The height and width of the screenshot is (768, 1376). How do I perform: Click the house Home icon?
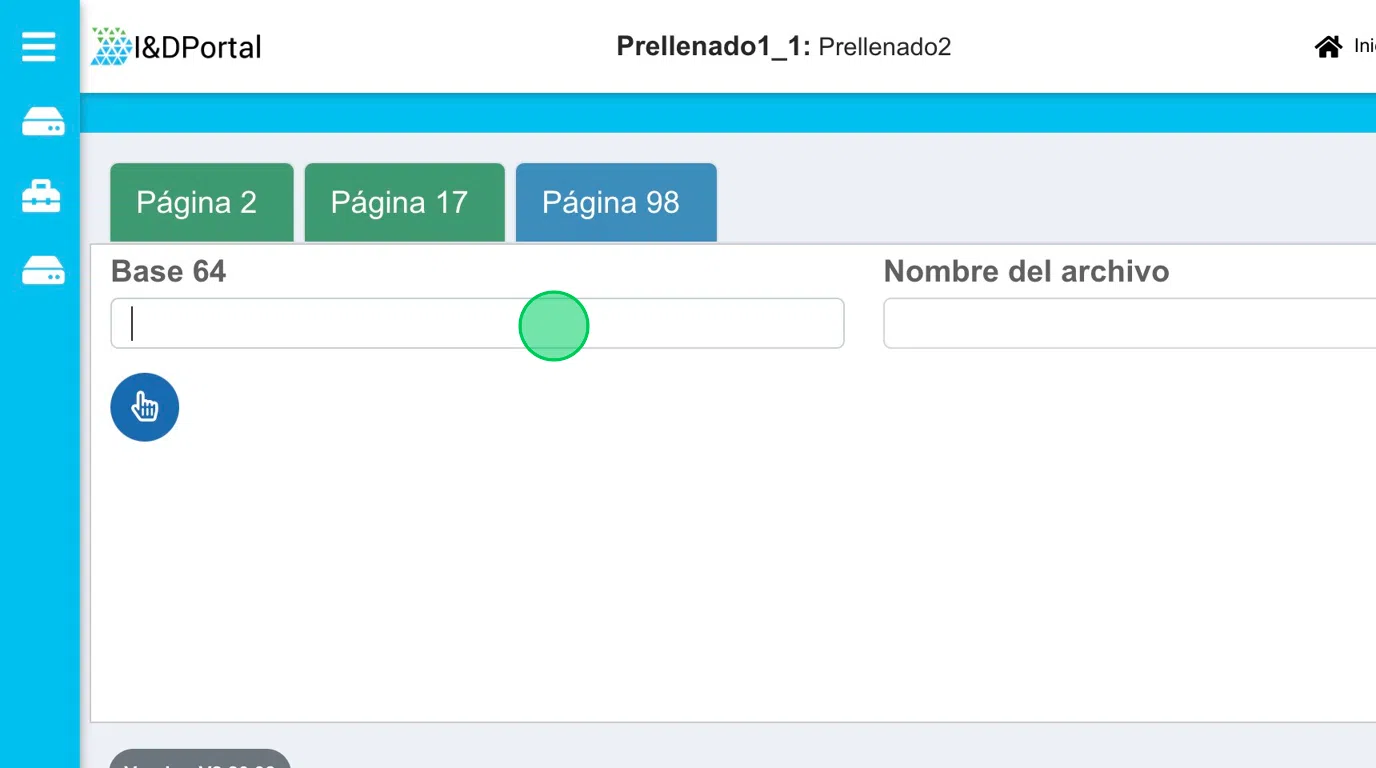pos(1328,46)
